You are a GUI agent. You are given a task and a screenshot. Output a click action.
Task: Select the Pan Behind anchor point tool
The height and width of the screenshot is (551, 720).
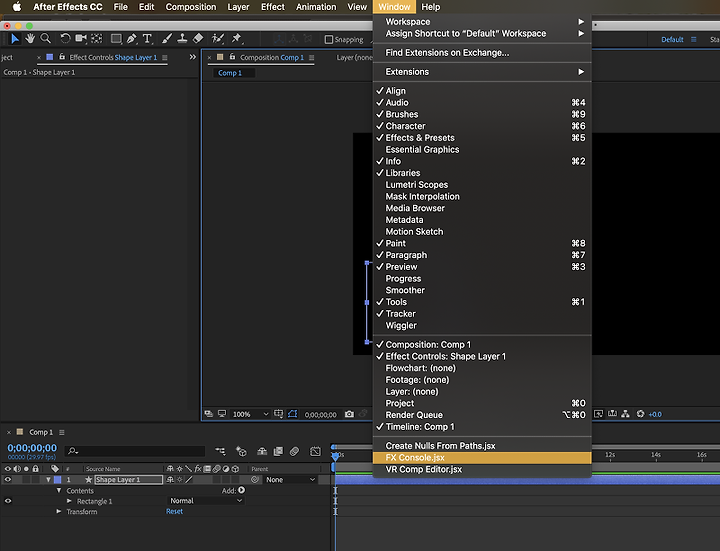coord(96,39)
